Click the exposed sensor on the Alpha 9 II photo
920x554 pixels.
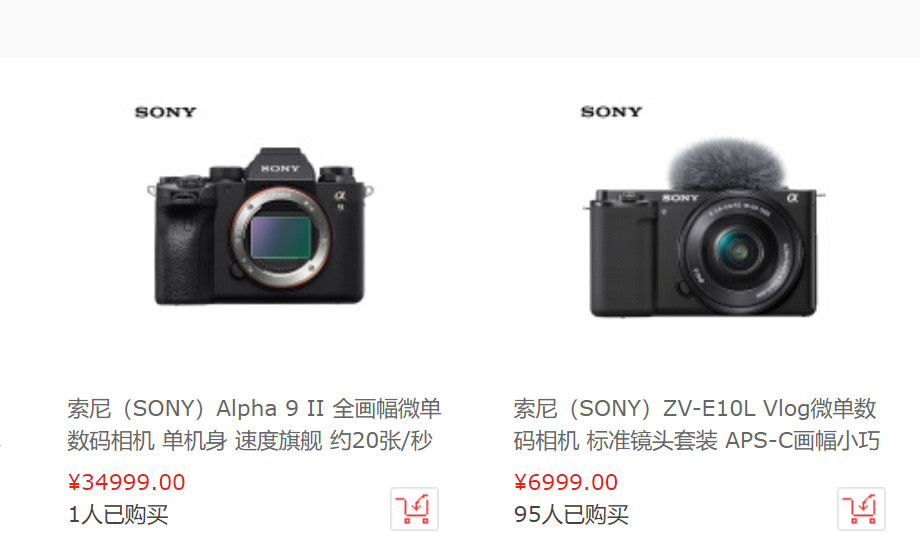pos(280,237)
